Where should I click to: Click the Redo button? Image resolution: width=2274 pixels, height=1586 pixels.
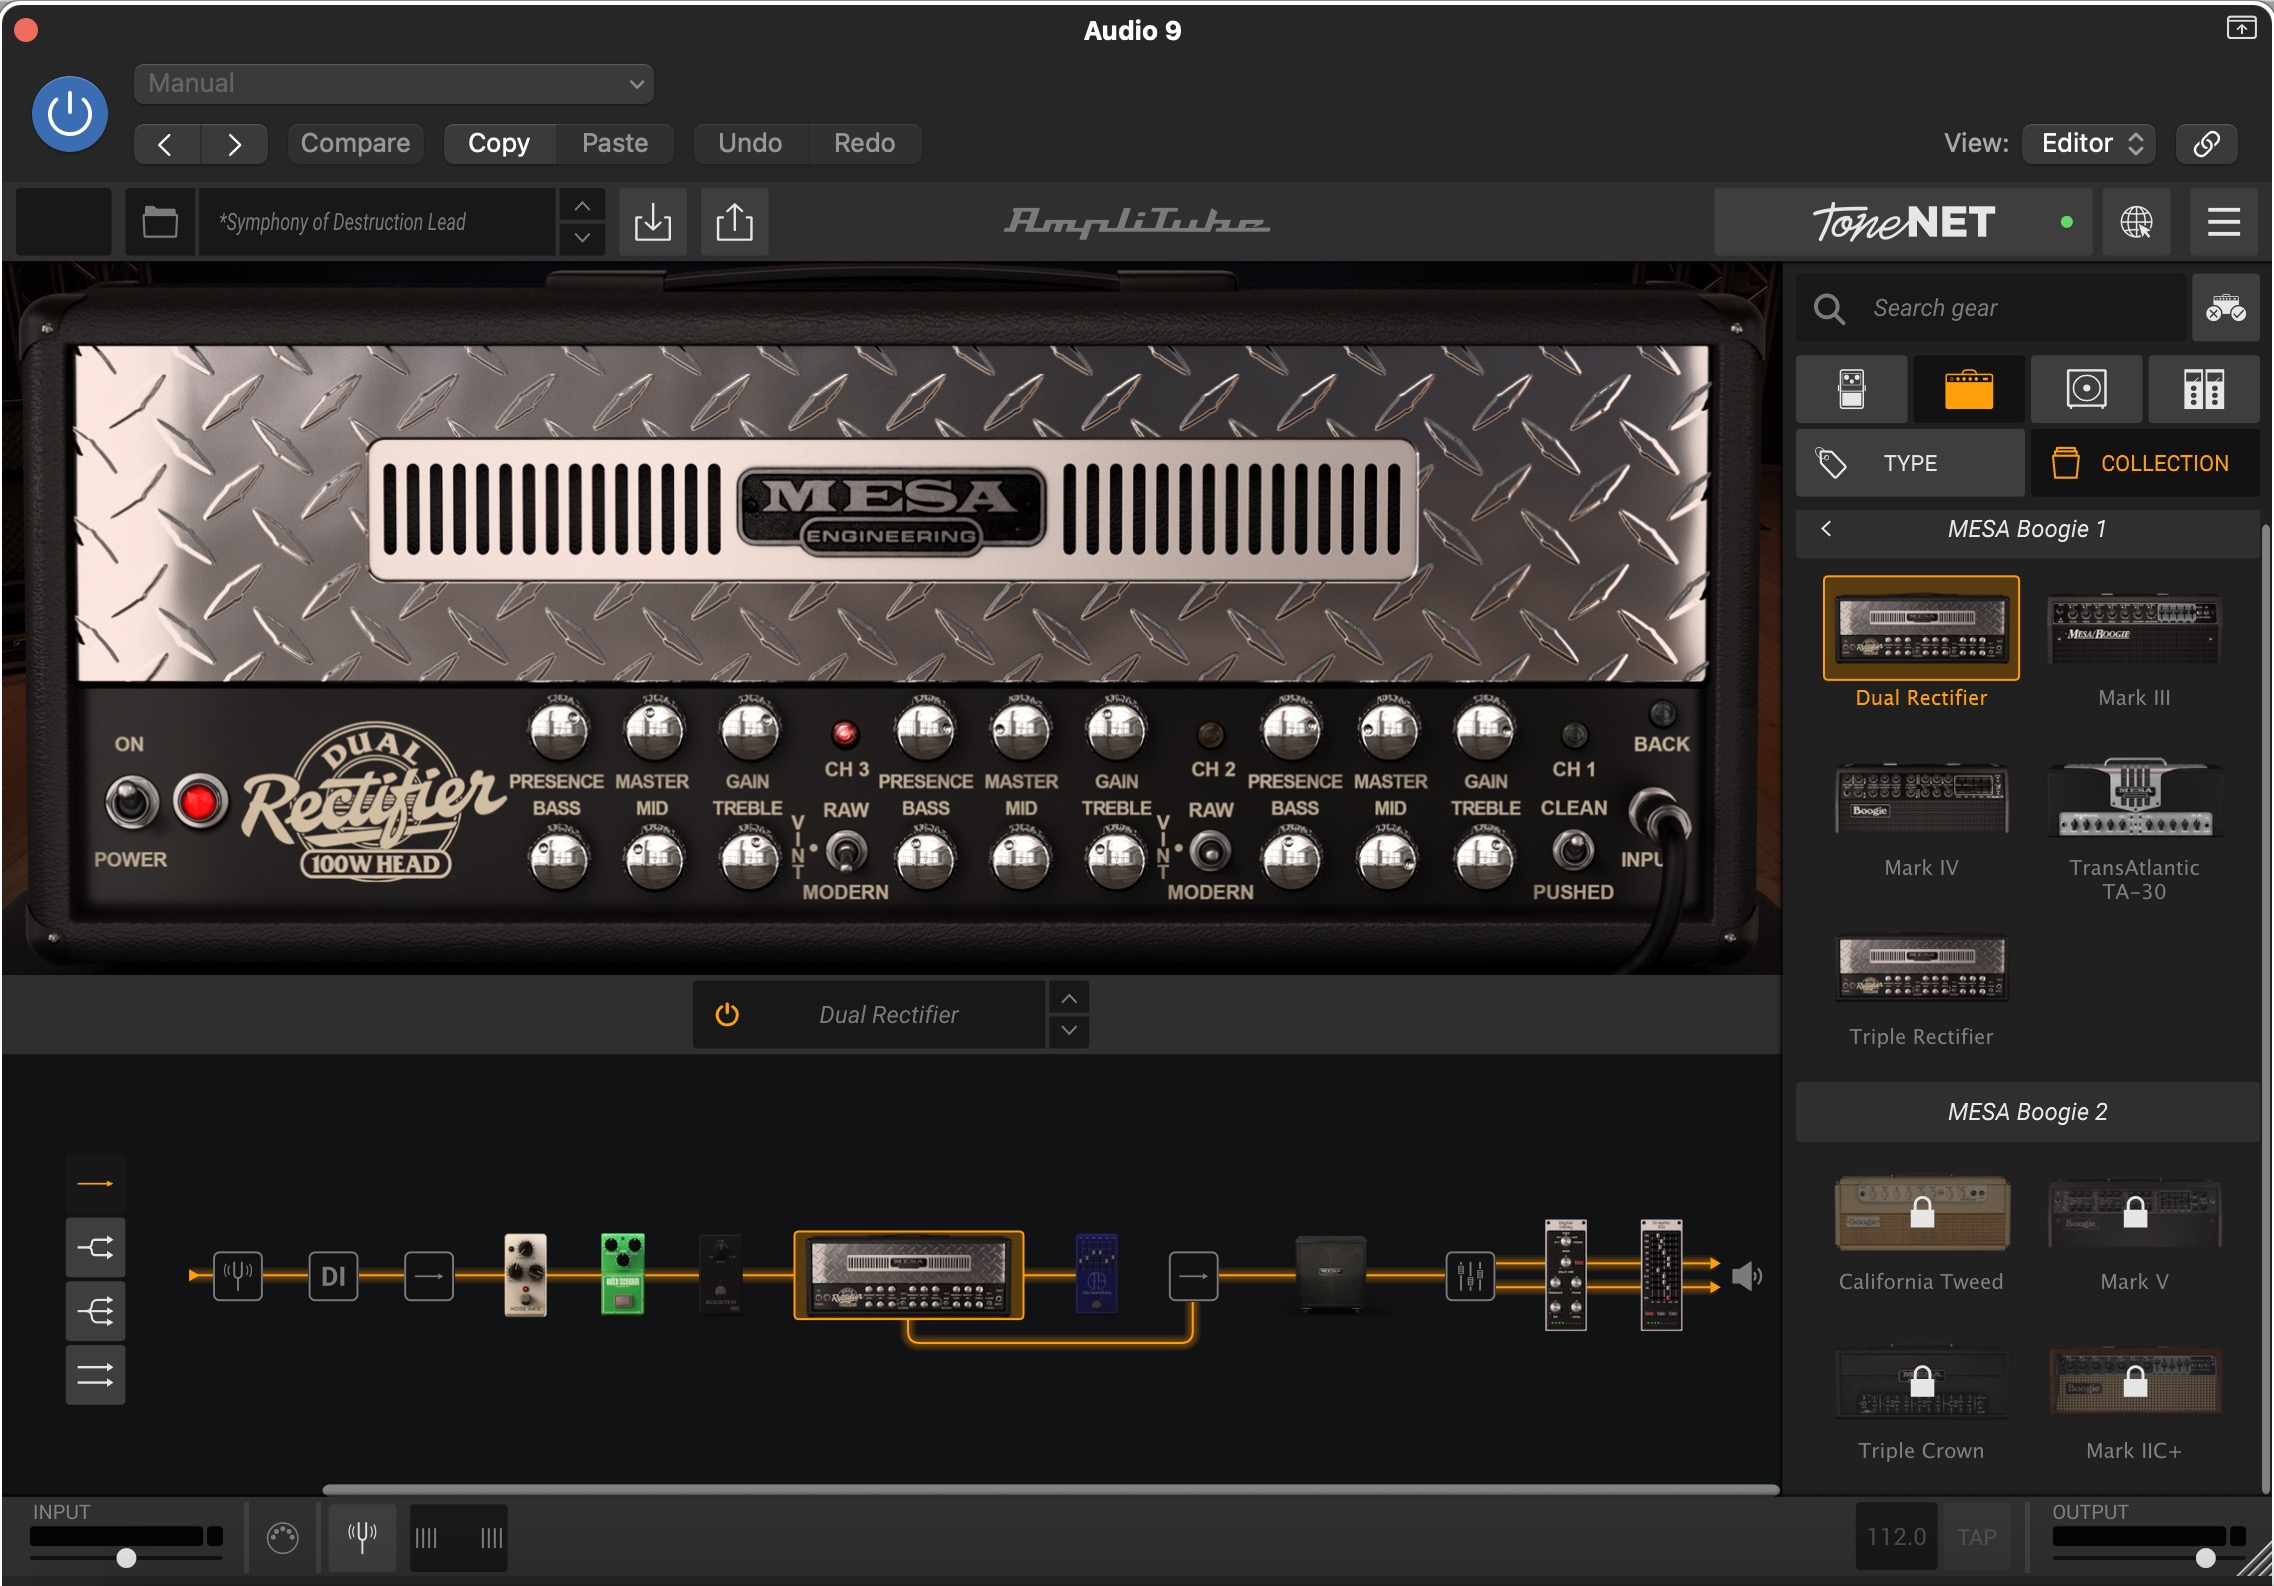click(x=865, y=144)
